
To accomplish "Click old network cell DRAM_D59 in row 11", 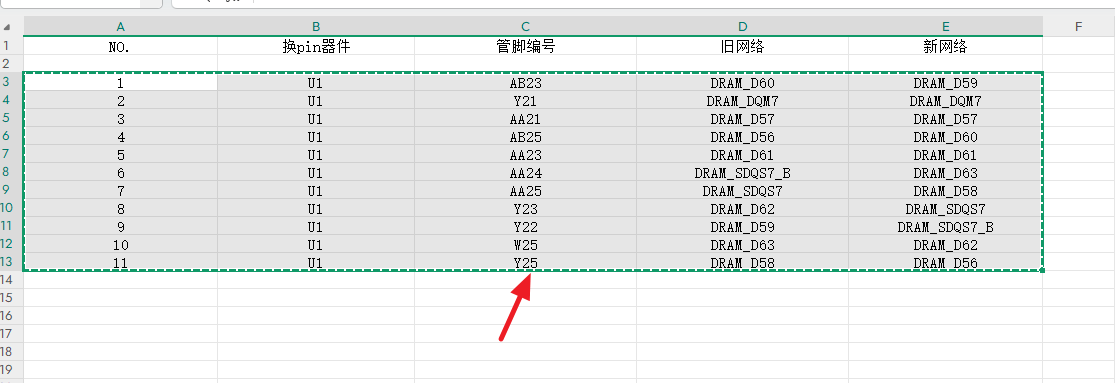I will coord(742,227).
